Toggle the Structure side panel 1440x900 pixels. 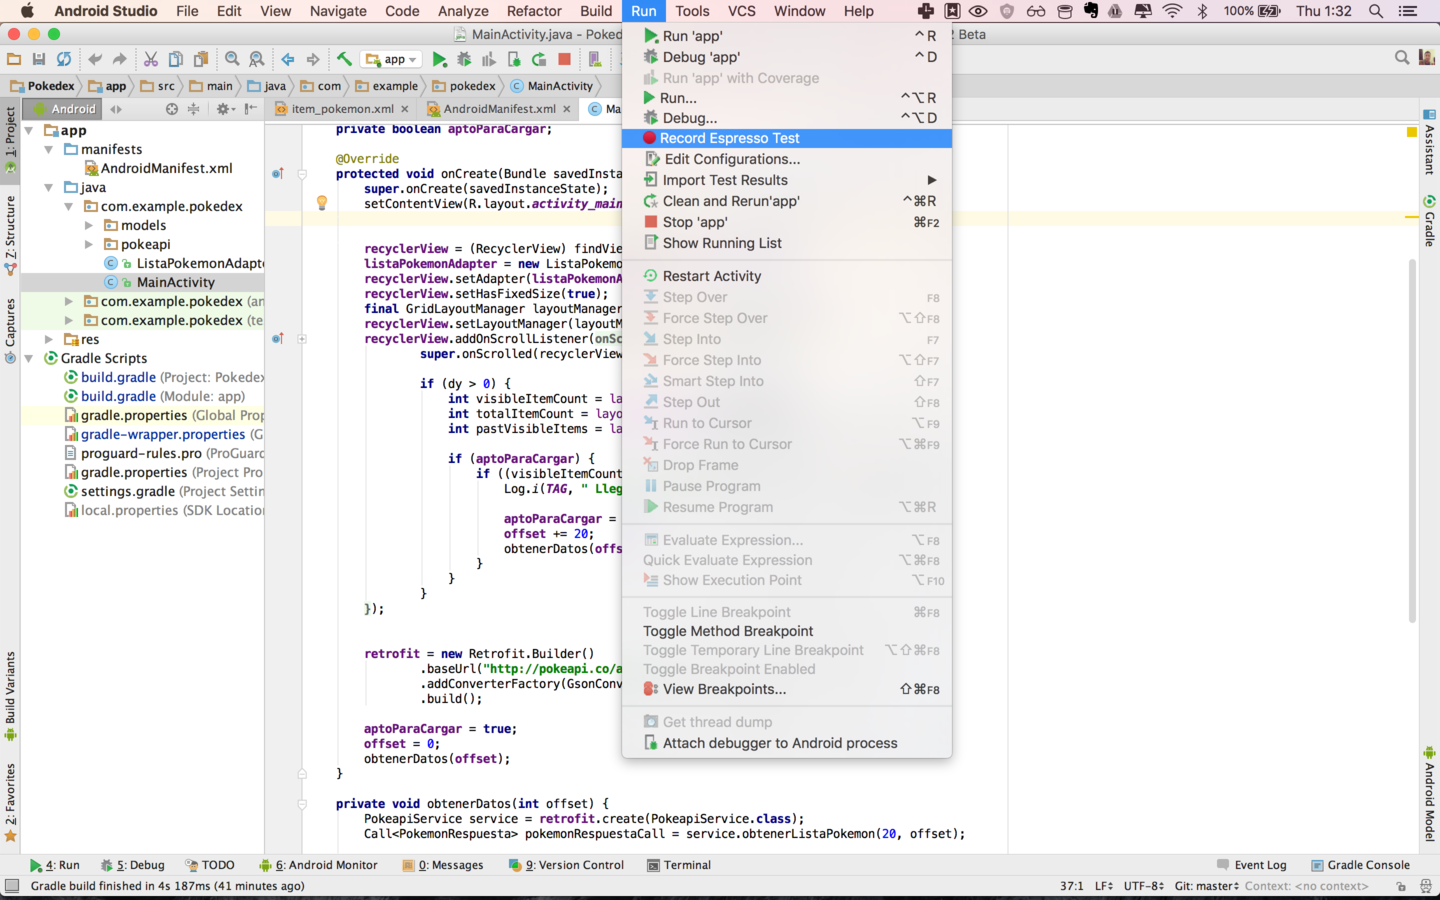pos(10,235)
